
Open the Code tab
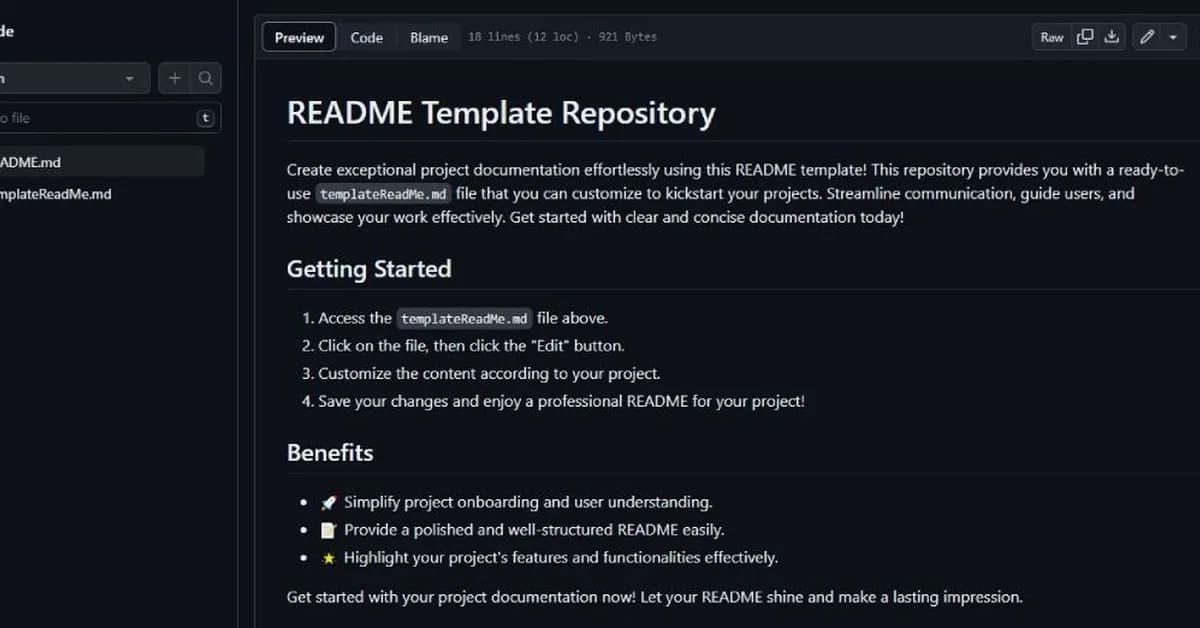tap(366, 37)
